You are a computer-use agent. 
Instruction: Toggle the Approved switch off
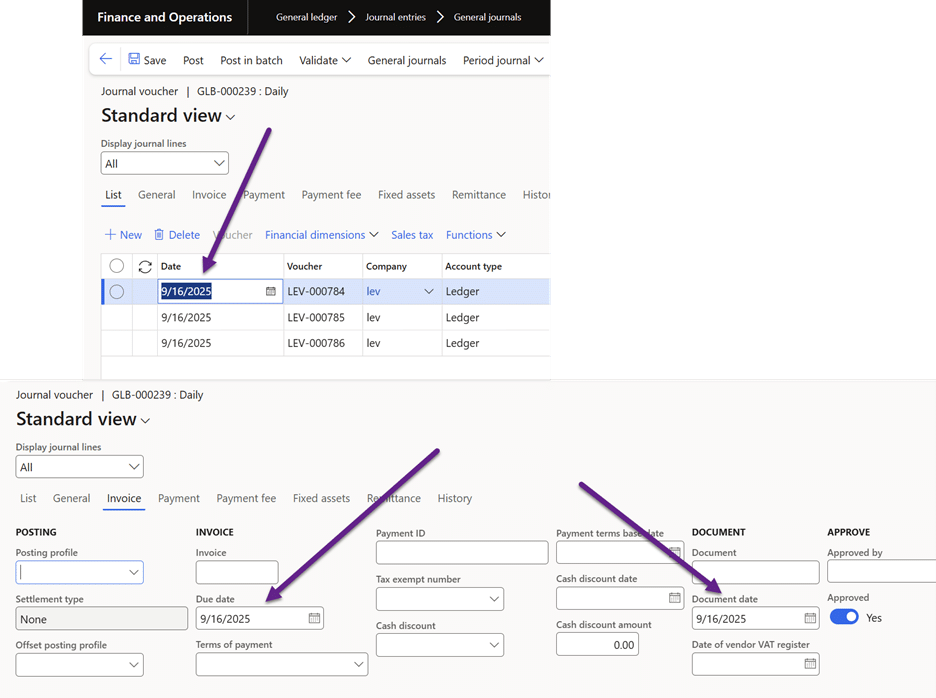pyautogui.click(x=844, y=617)
